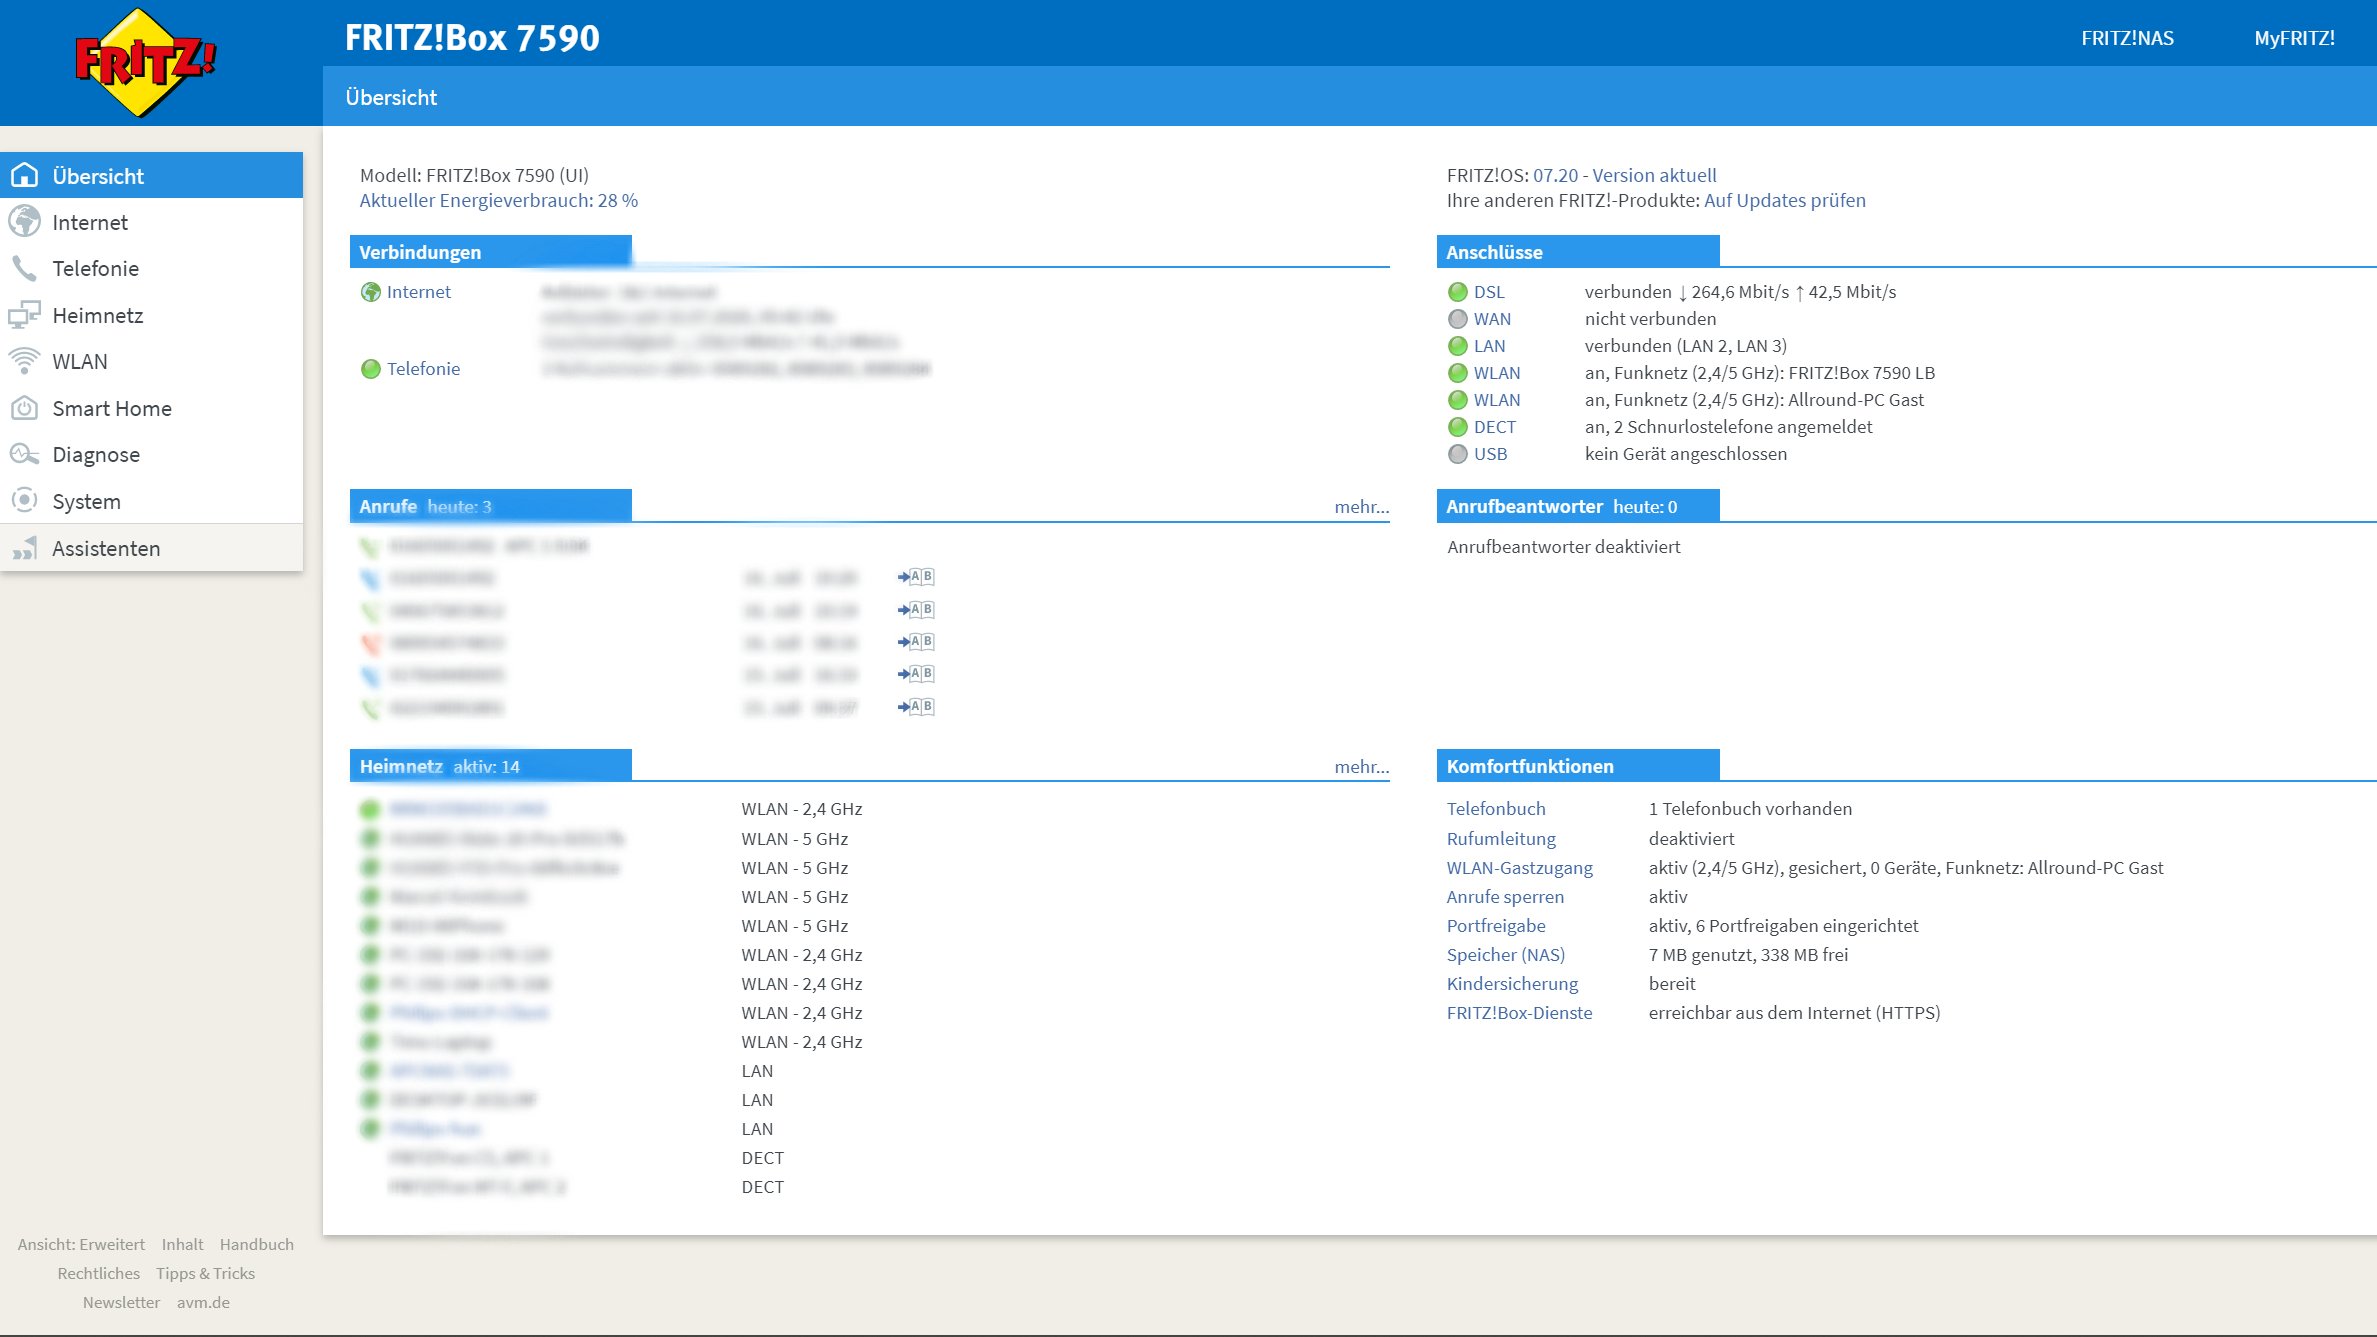Click the text Modell: FRITZ!Box 7590 (UI)

point(474,175)
